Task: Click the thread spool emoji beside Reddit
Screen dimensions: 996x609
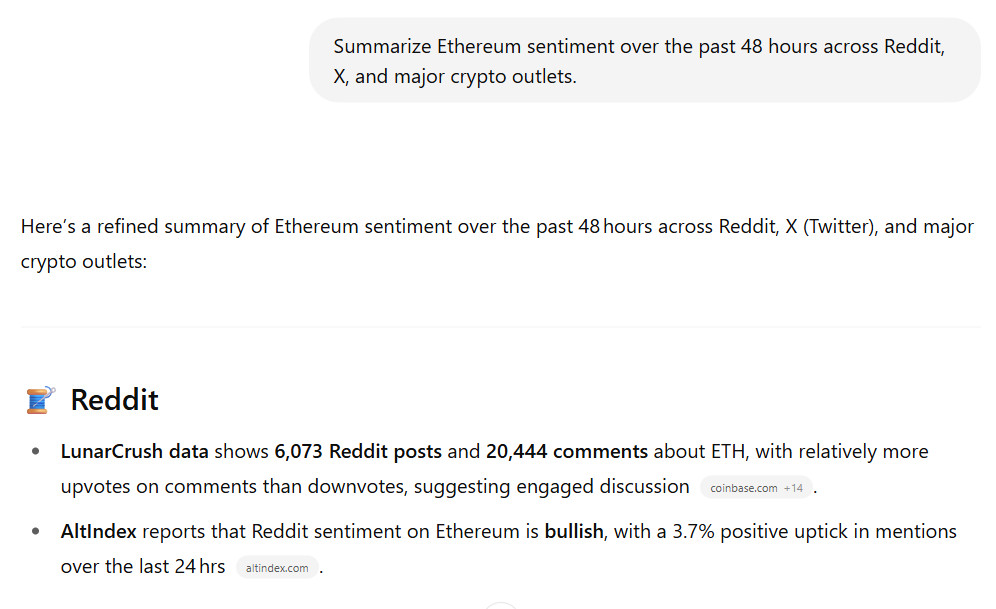Action: tap(40, 400)
